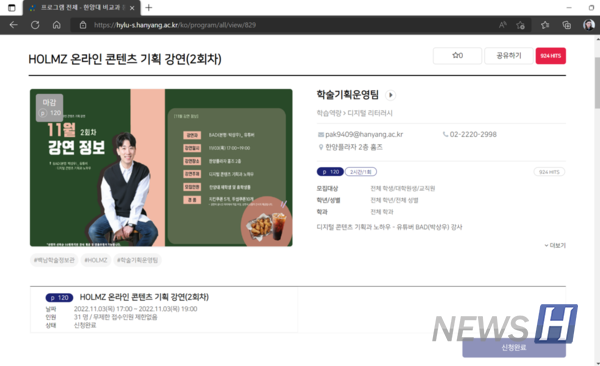Click the 신청완료 status text in session row

coord(85,325)
